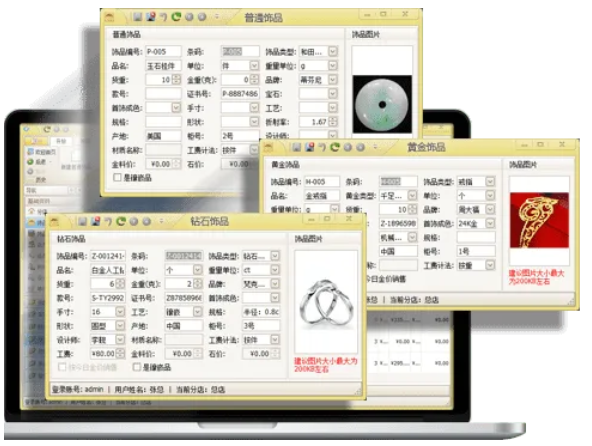Toggle the checkbox at bottom of 普通饰品 form

click(117, 177)
